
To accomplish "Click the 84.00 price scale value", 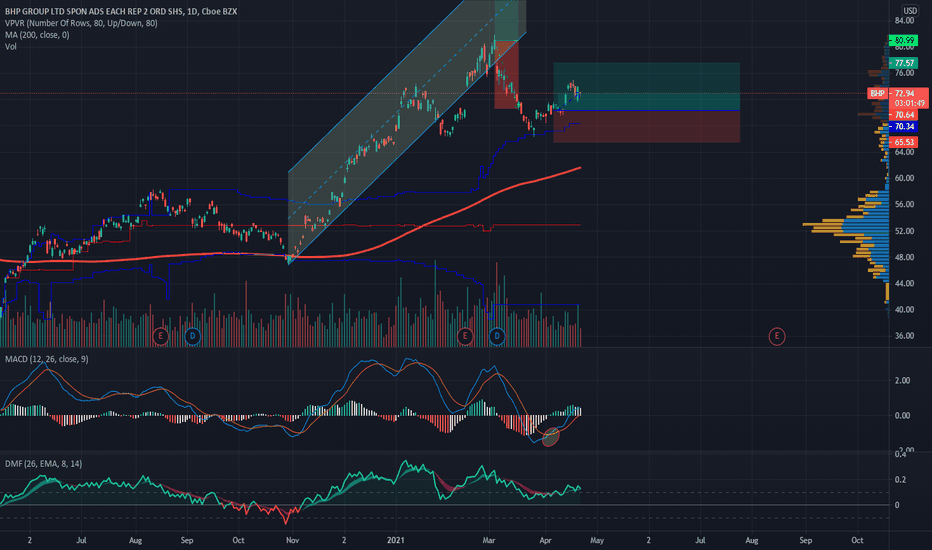I will click(904, 21).
